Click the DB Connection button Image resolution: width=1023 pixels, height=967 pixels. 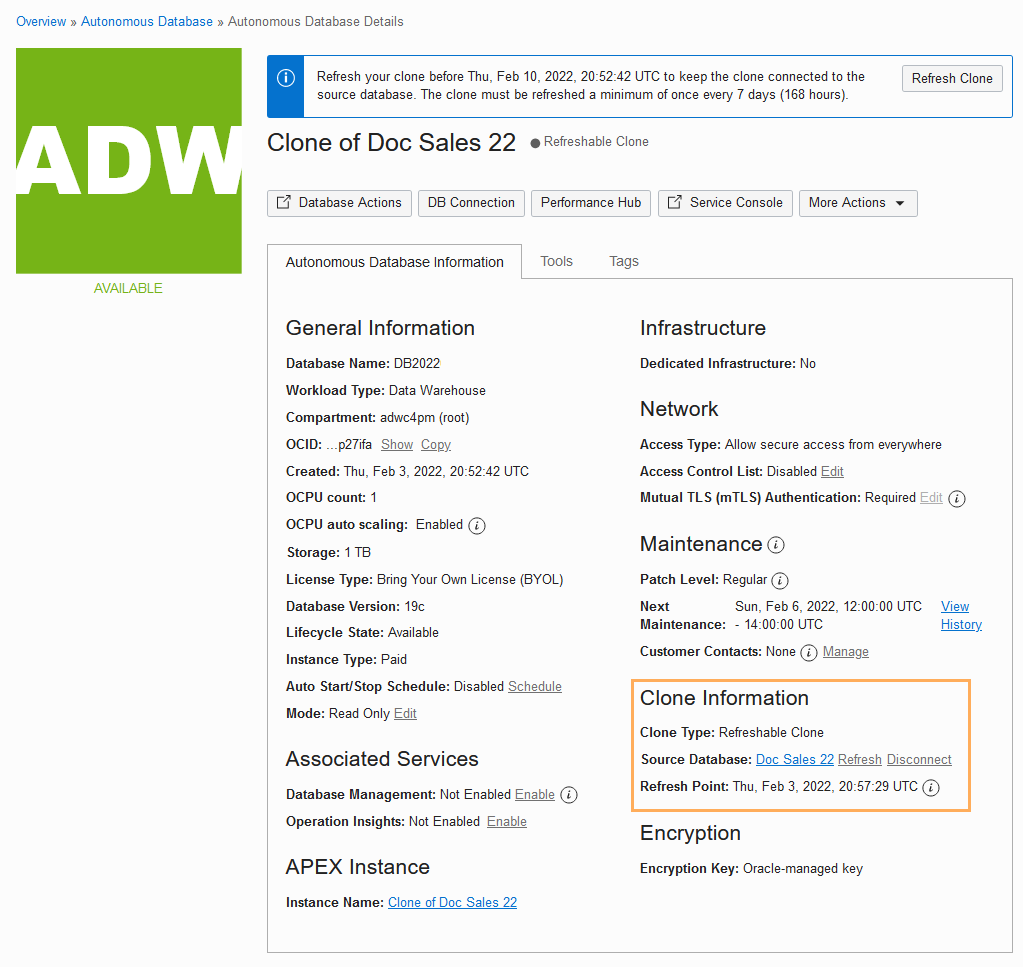pyautogui.click(x=471, y=203)
